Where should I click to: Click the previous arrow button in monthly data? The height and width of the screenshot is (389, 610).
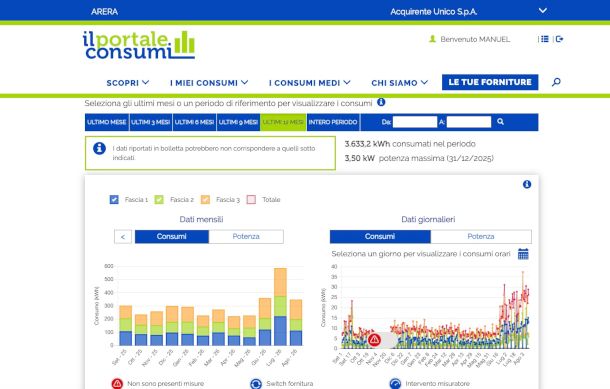[x=123, y=237]
